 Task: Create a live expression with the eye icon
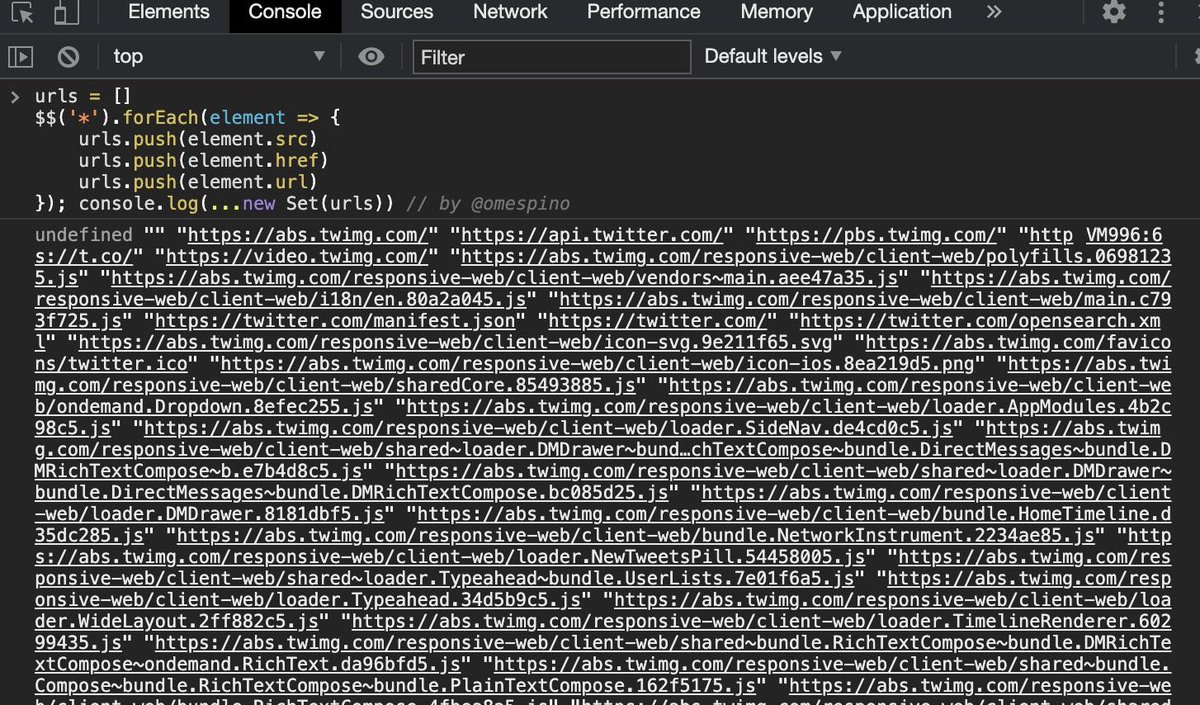[371, 57]
